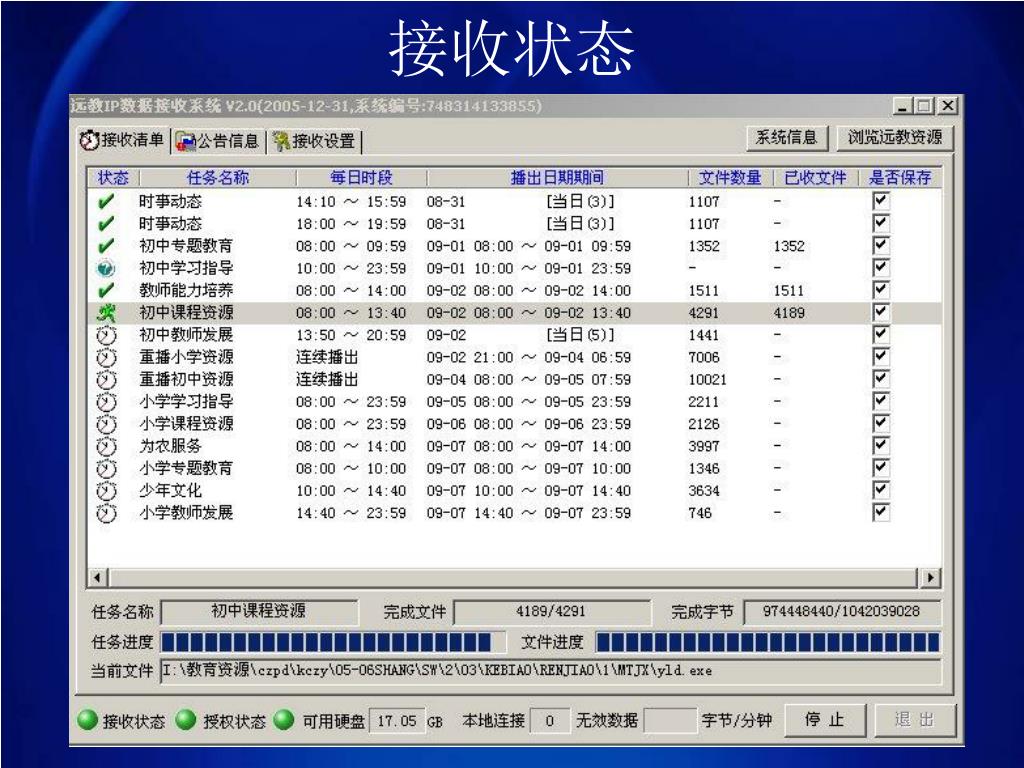Click the 任务进度 progress bar

pyautogui.click(x=326, y=642)
